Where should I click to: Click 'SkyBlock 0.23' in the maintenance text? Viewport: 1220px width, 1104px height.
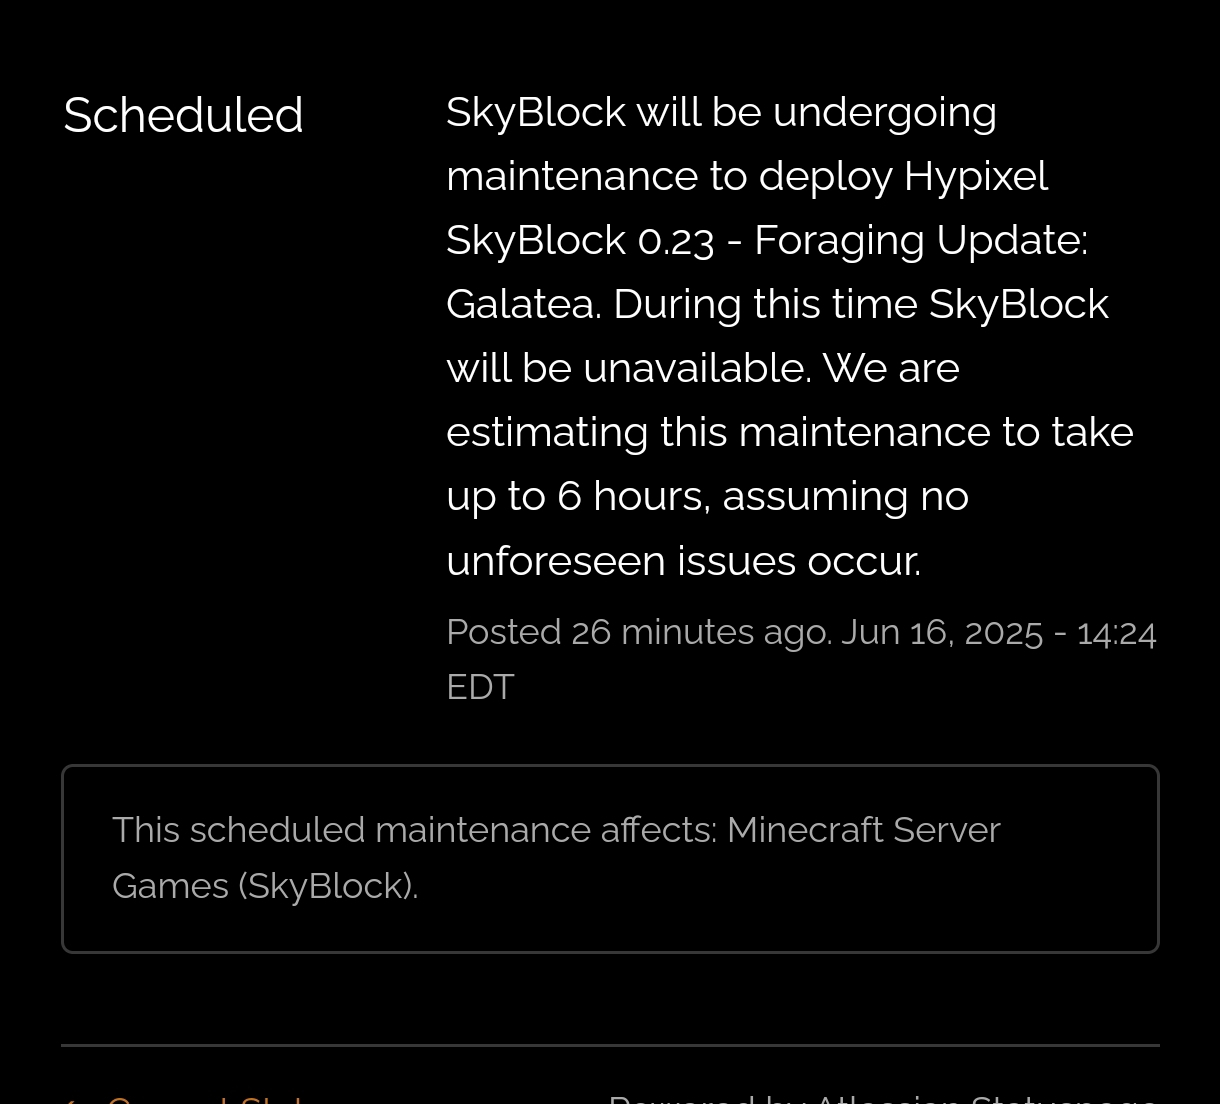[x=580, y=240]
